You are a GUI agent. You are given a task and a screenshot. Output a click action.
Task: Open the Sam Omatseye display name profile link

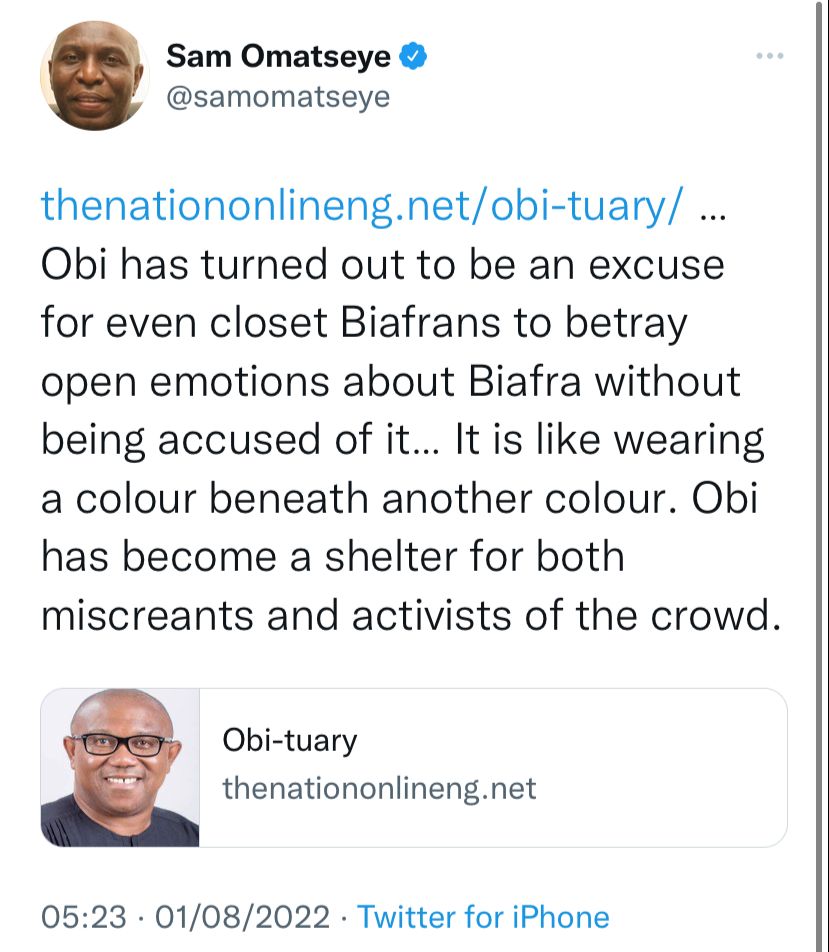[x=278, y=56]
